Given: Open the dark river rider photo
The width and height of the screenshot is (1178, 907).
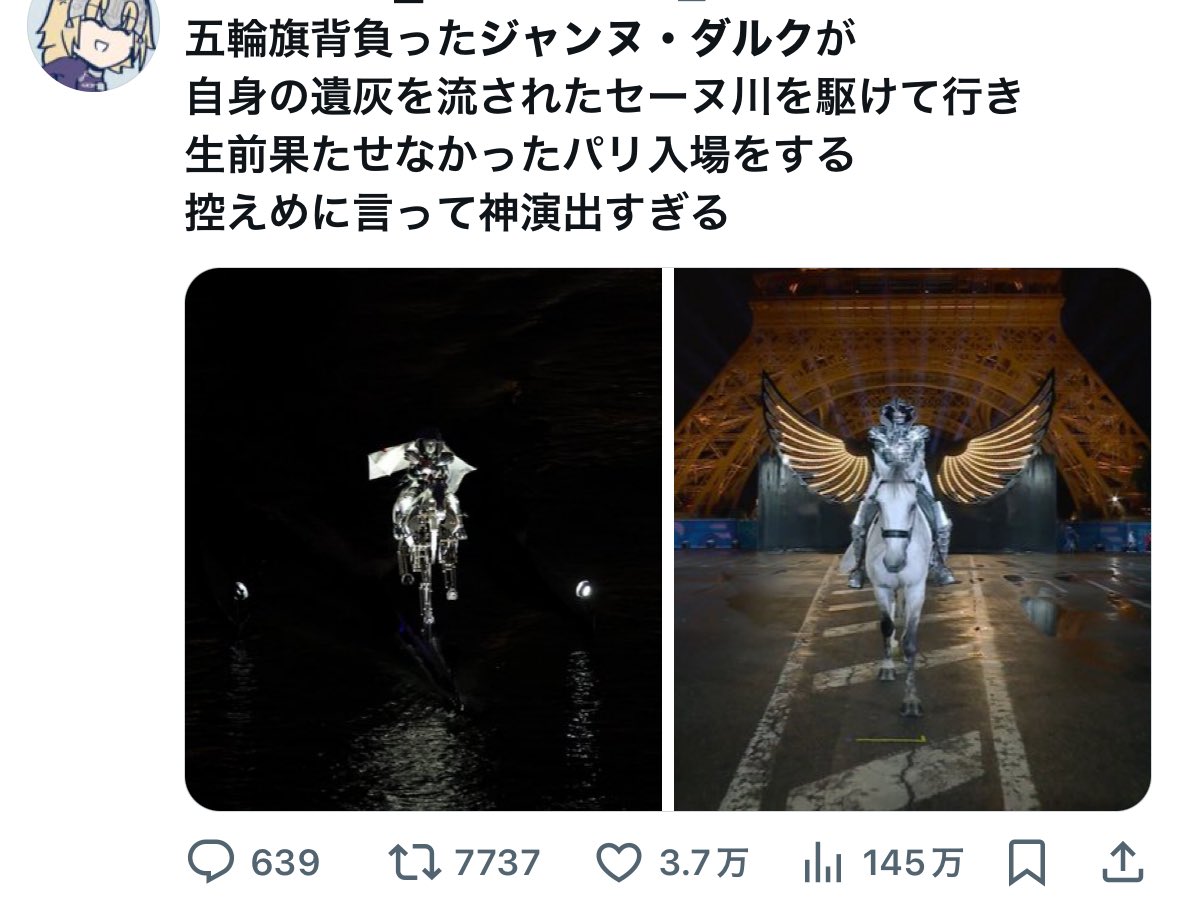Looking at the screenshot, I should 423,539.
